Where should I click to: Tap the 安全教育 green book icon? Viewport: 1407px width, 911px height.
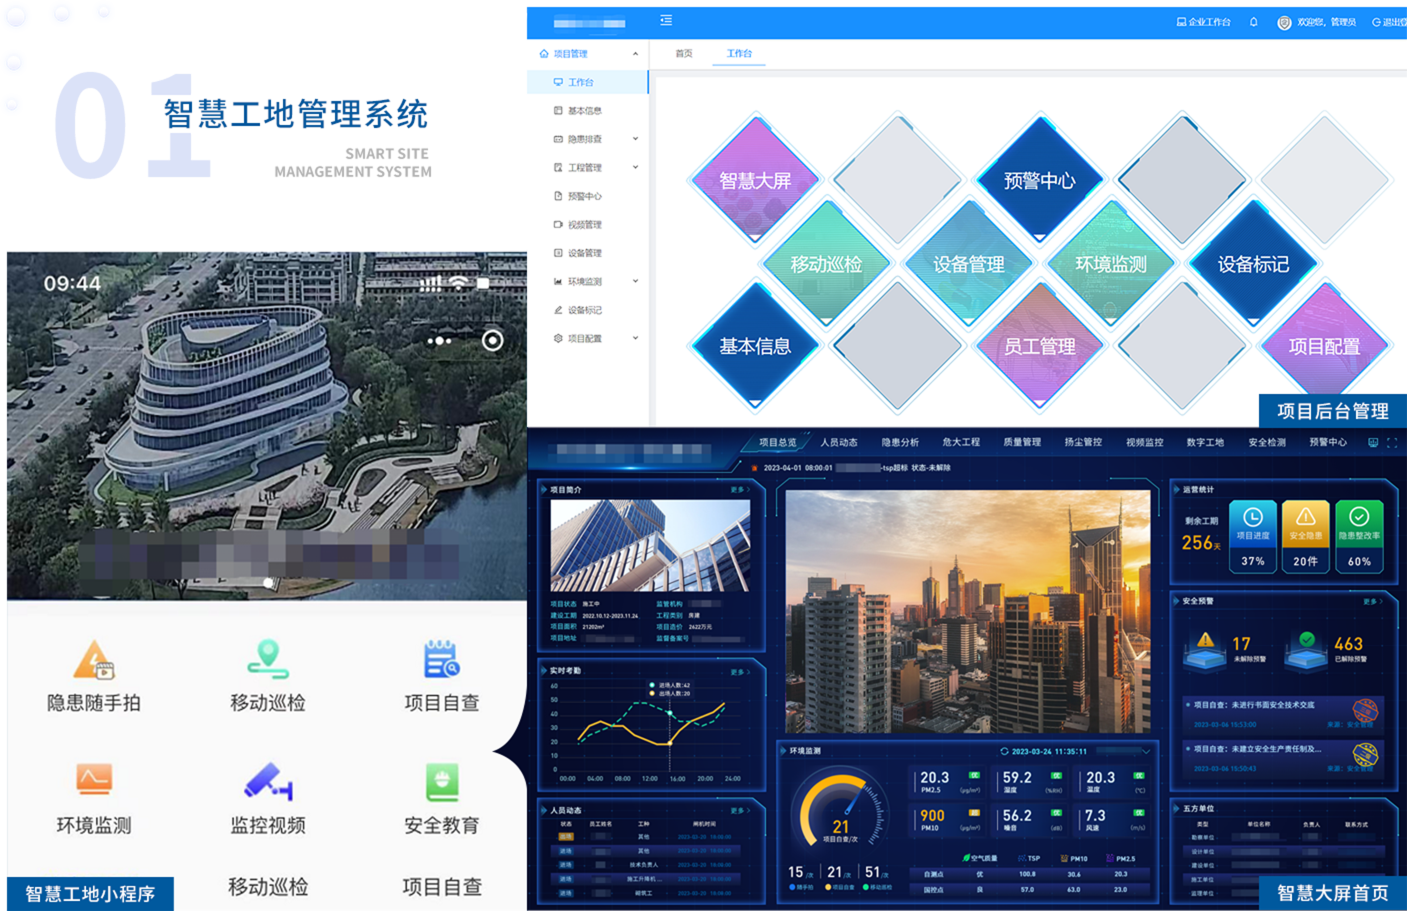click(x=441, y=782)
